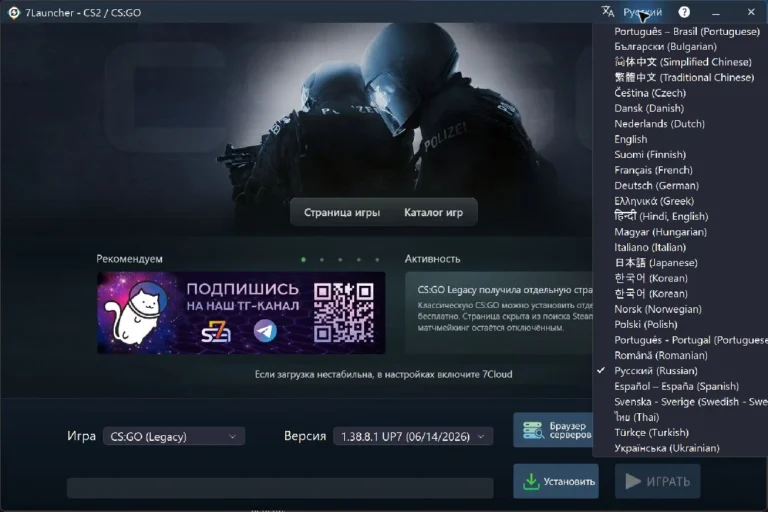This screenshot has width=768, height=512.
Task: Click the Рекомендуем section heading
Action: point(129,259)
